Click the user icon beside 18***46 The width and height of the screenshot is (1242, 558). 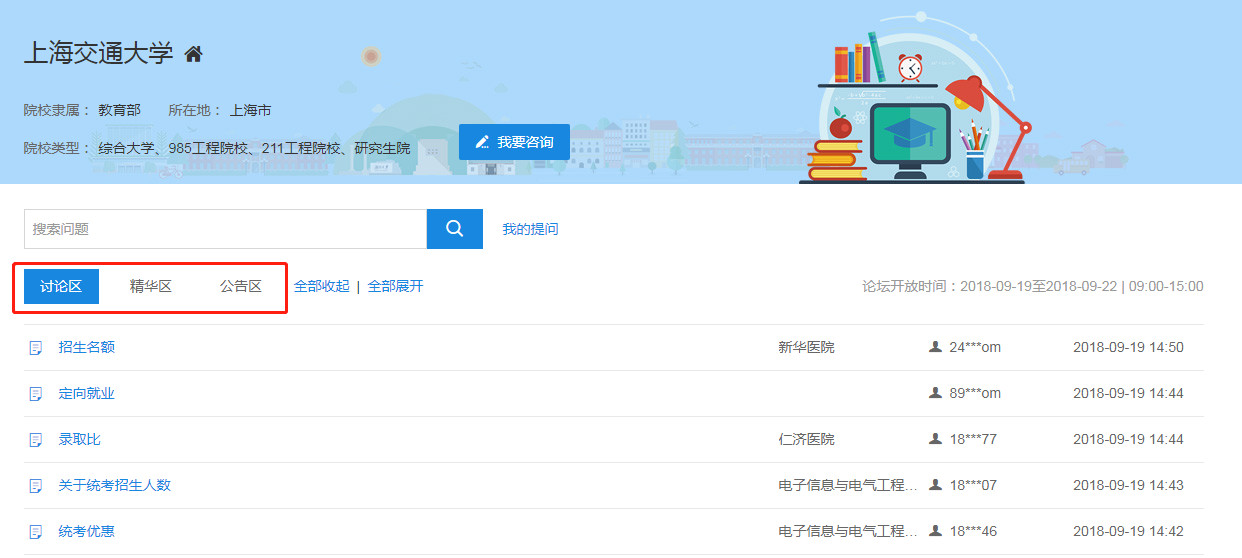(935, 531)
